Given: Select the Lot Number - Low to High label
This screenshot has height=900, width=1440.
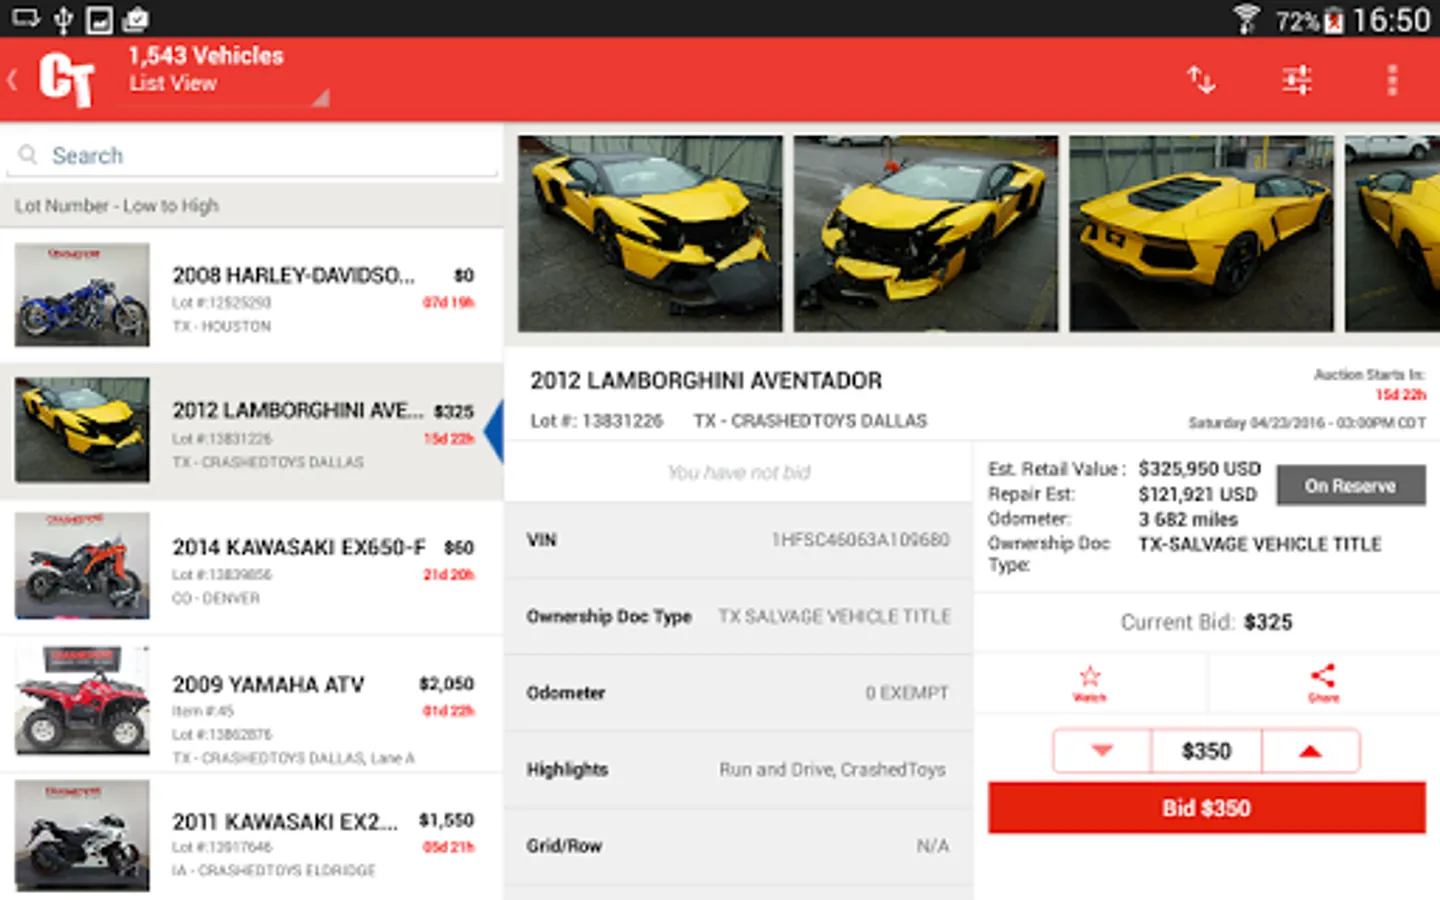Looking at the screenshot, I should tap(117, 206).
